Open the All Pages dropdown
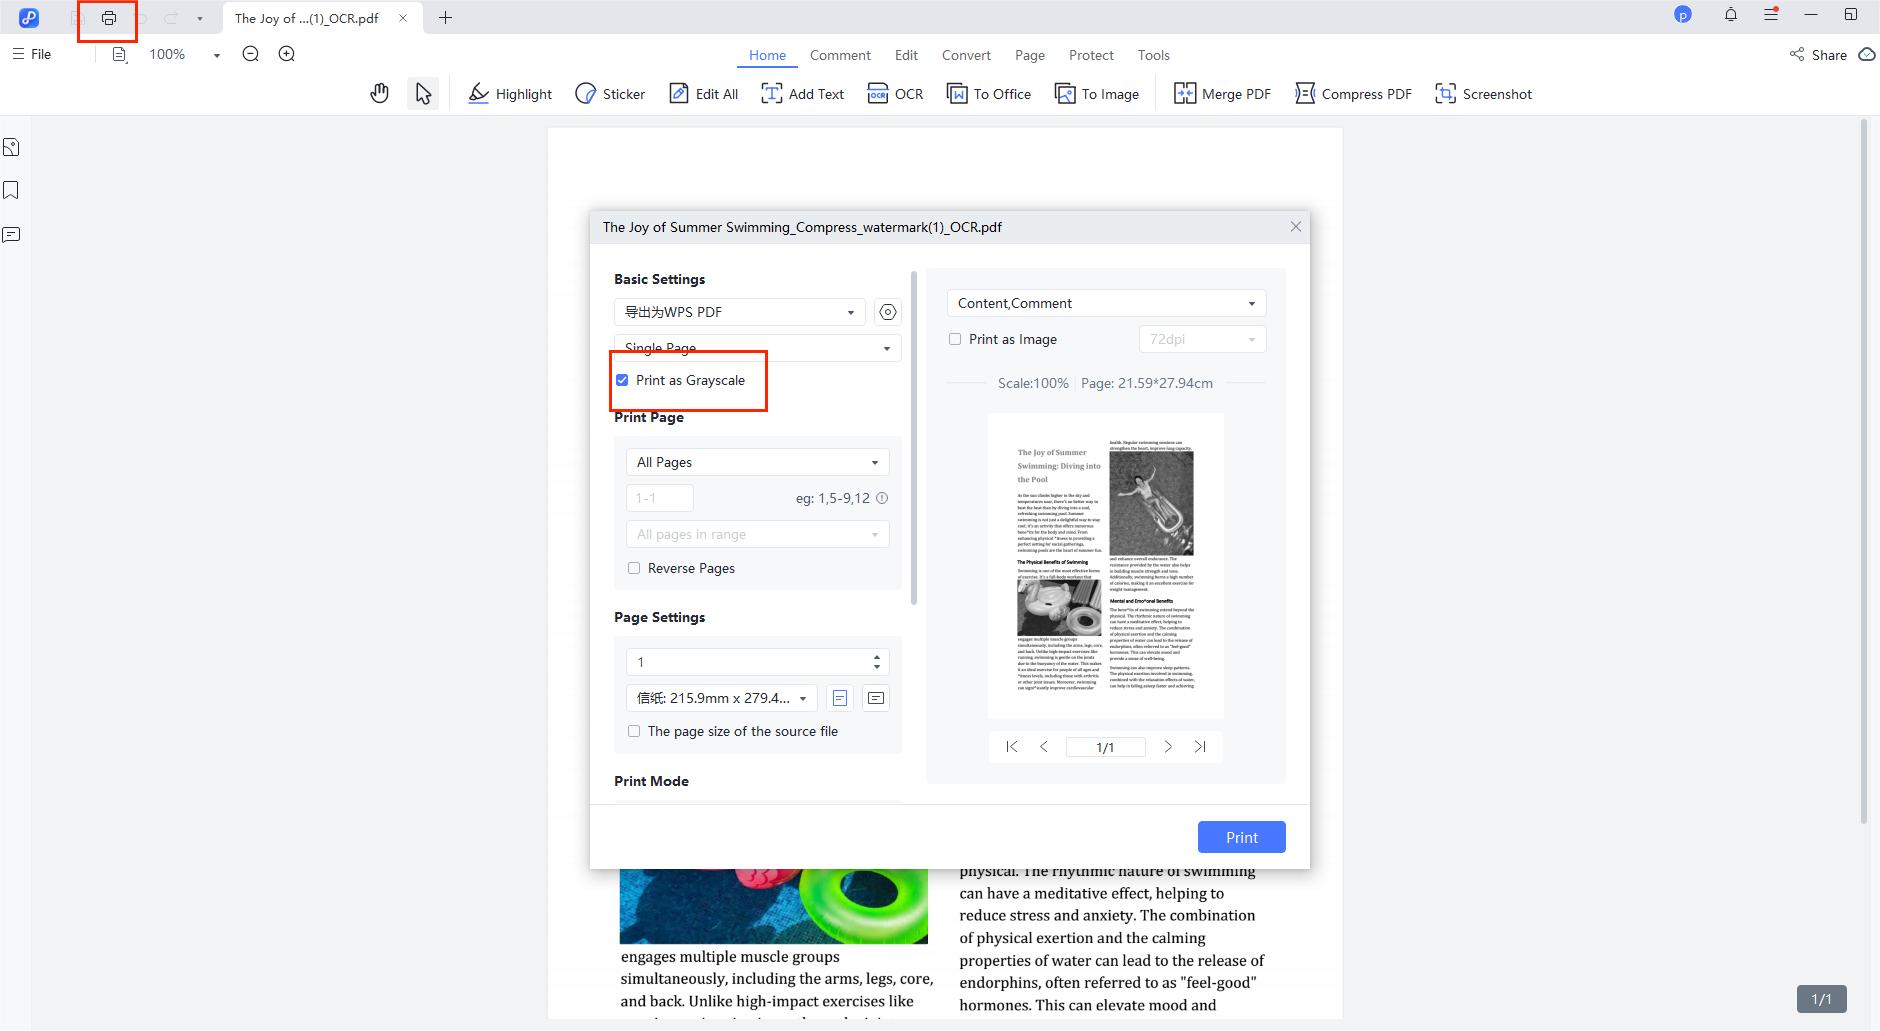1880x1031 pixels. coord(756,461)
